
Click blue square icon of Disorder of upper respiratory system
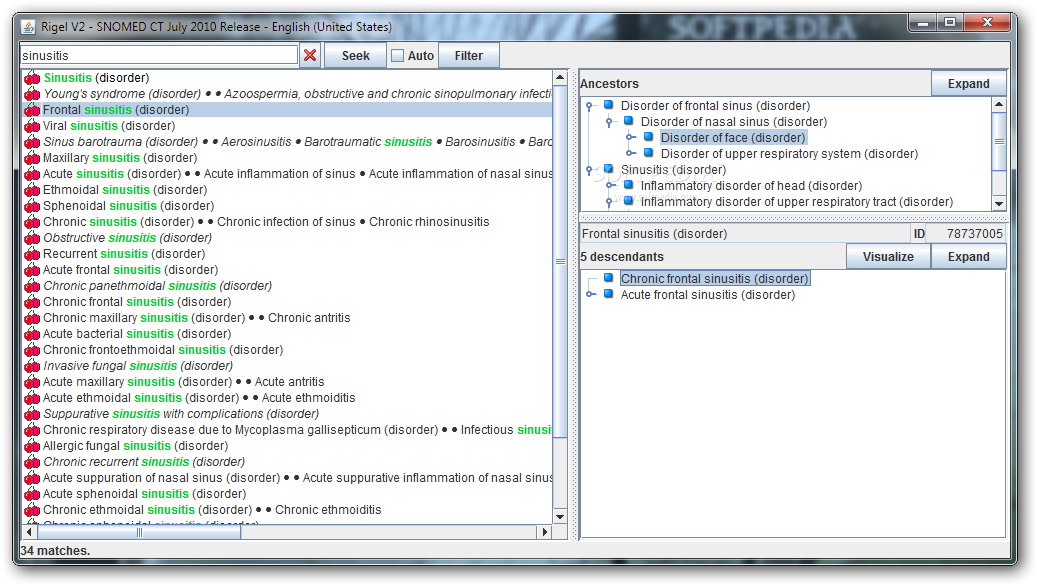[649, 153]
